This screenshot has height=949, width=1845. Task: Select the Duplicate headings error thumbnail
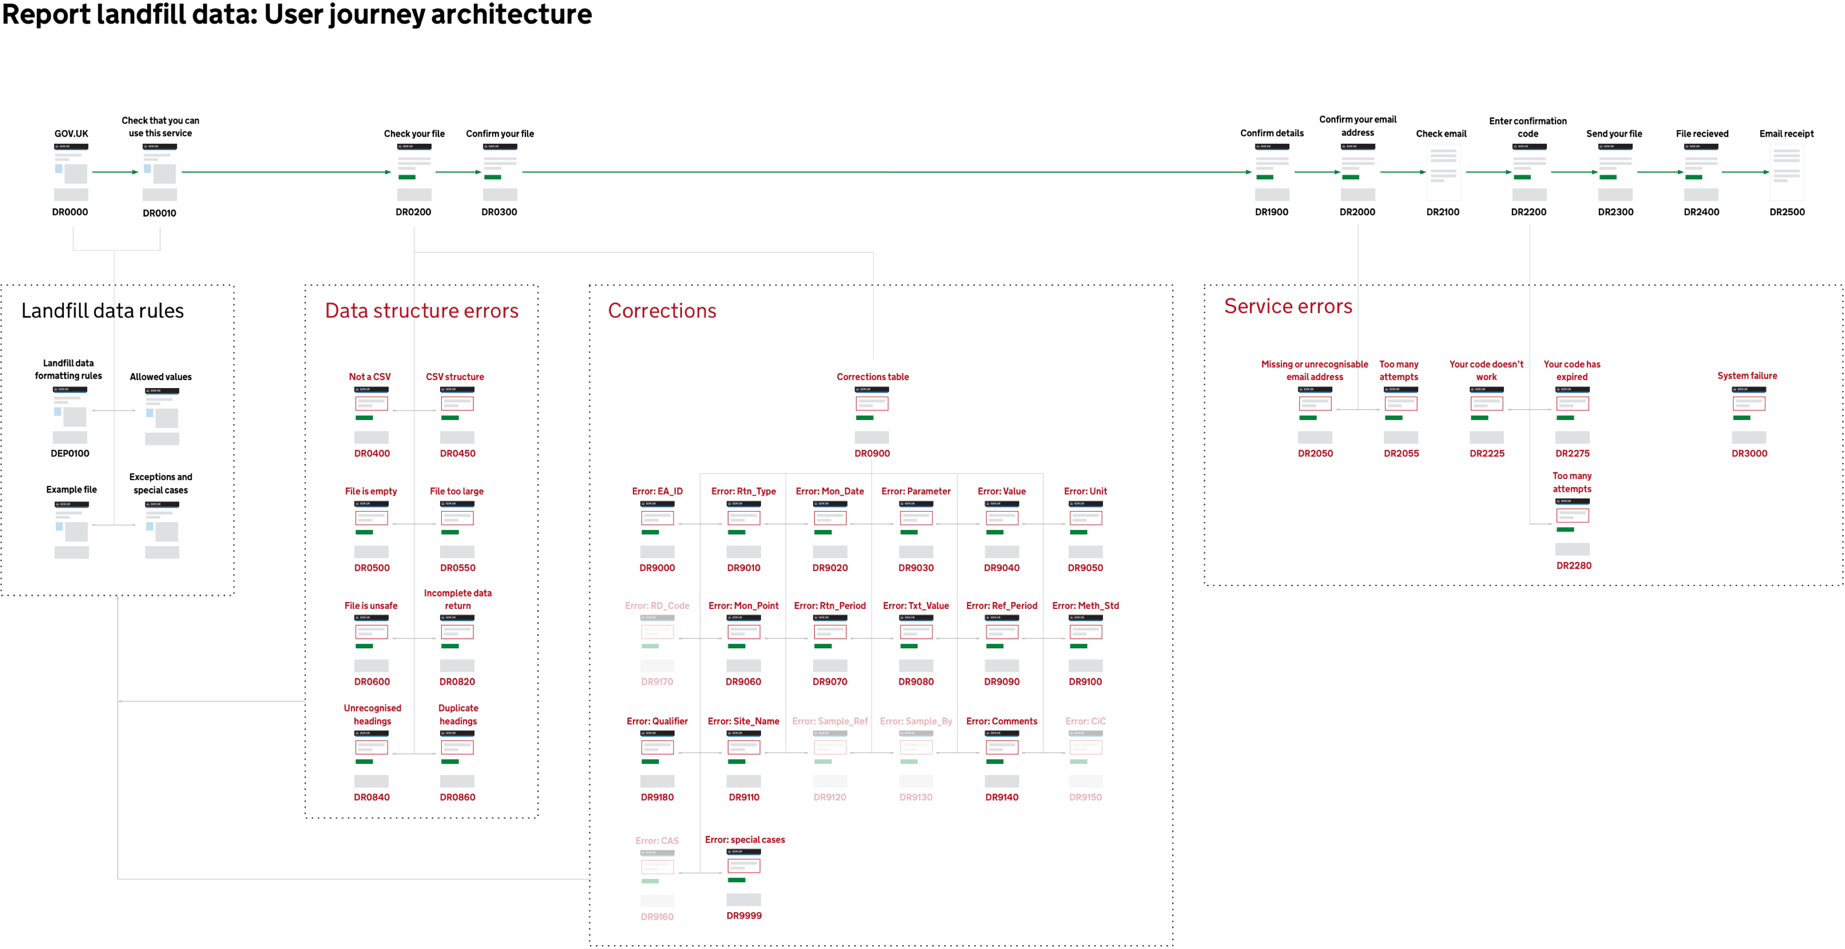(x=457, y=759)
